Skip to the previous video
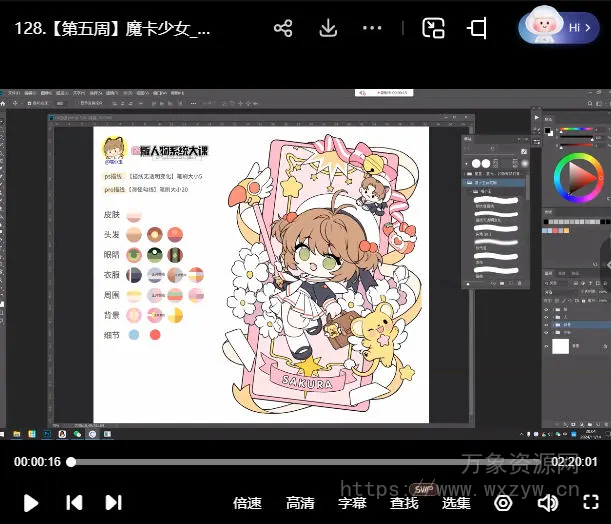611x524 pixels. tap(74, 503)
